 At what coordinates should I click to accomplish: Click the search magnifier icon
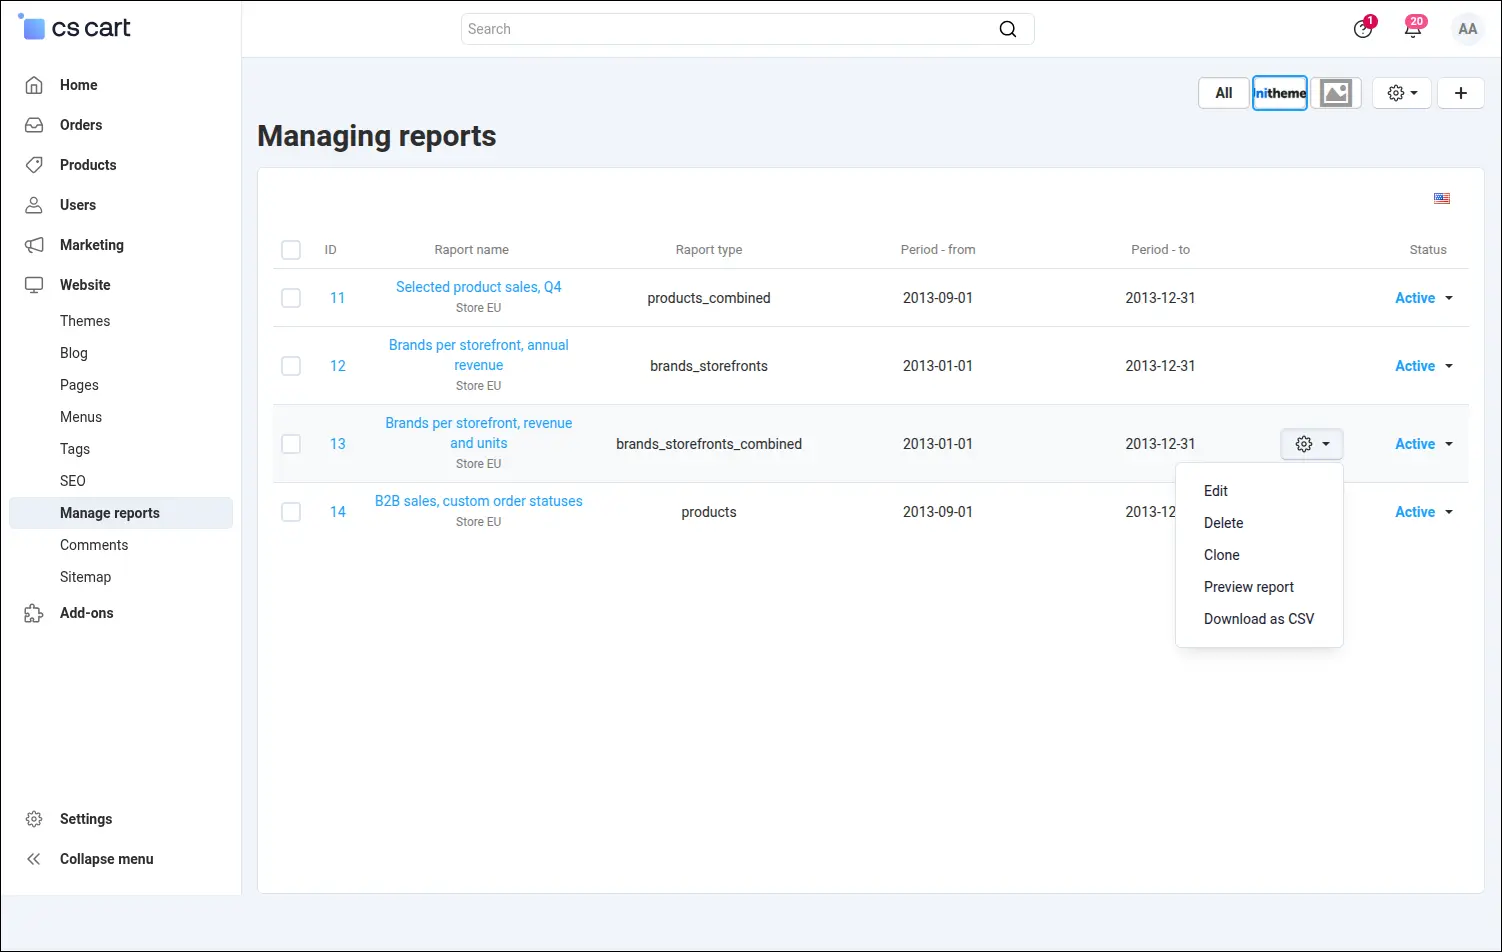point(1008,29)
